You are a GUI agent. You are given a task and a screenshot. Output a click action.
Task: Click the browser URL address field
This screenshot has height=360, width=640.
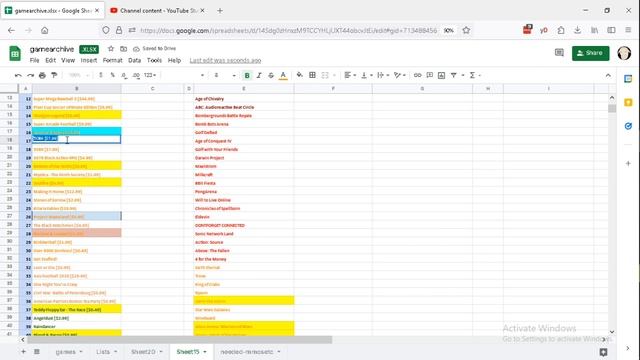pos(288,30)
